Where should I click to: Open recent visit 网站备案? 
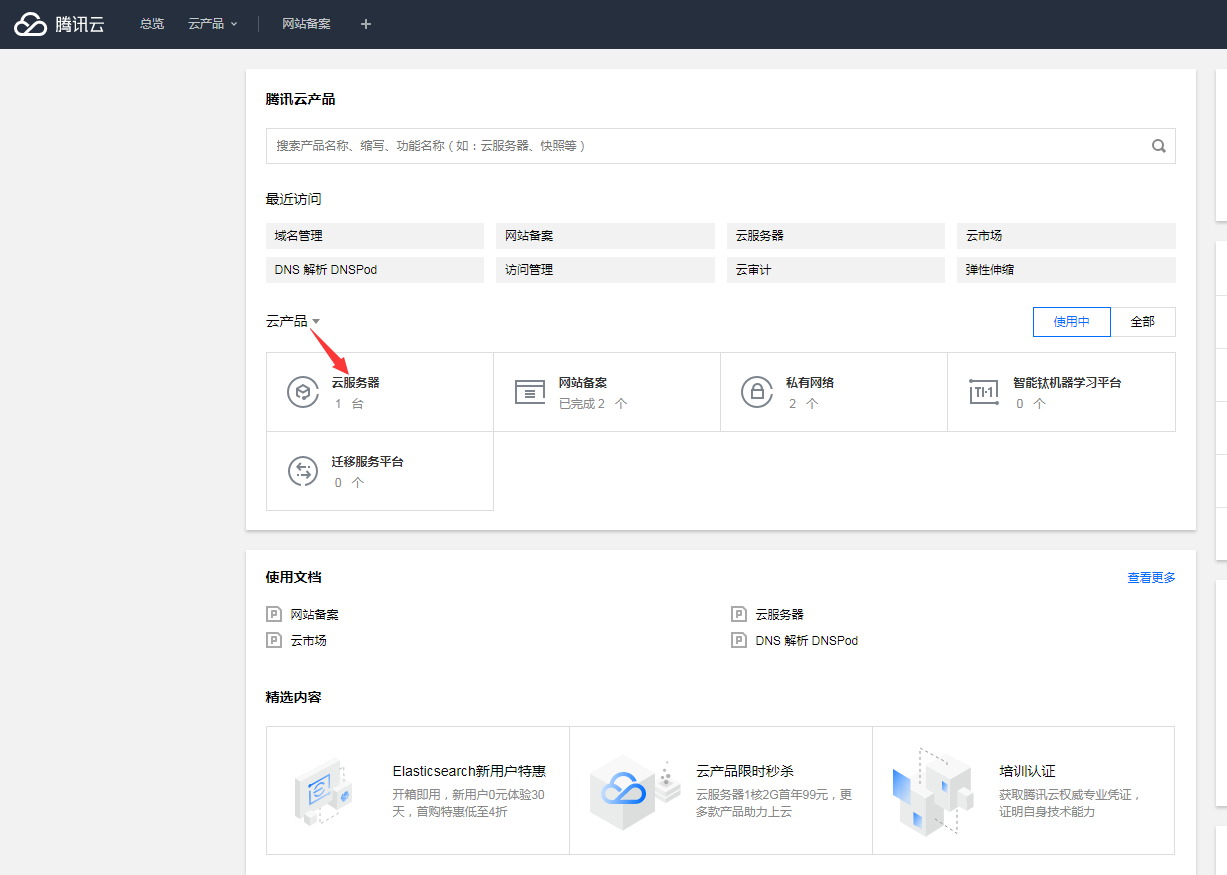tap(605, 236)
